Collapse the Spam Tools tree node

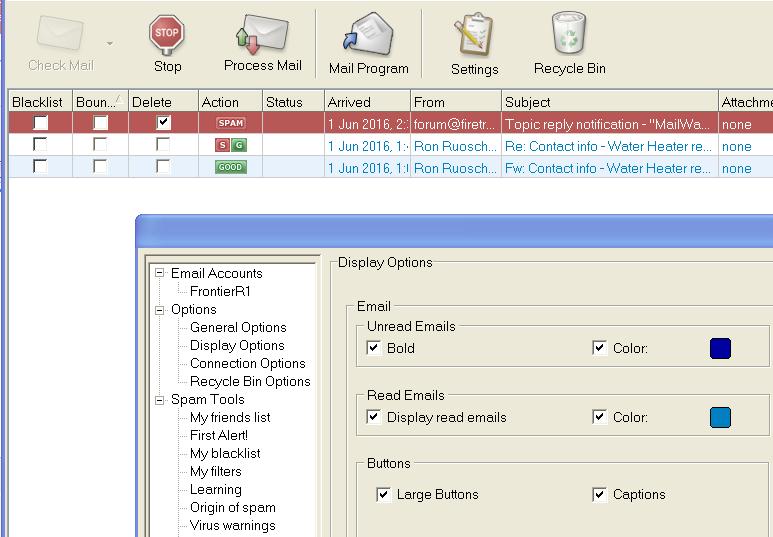point(159,400)
